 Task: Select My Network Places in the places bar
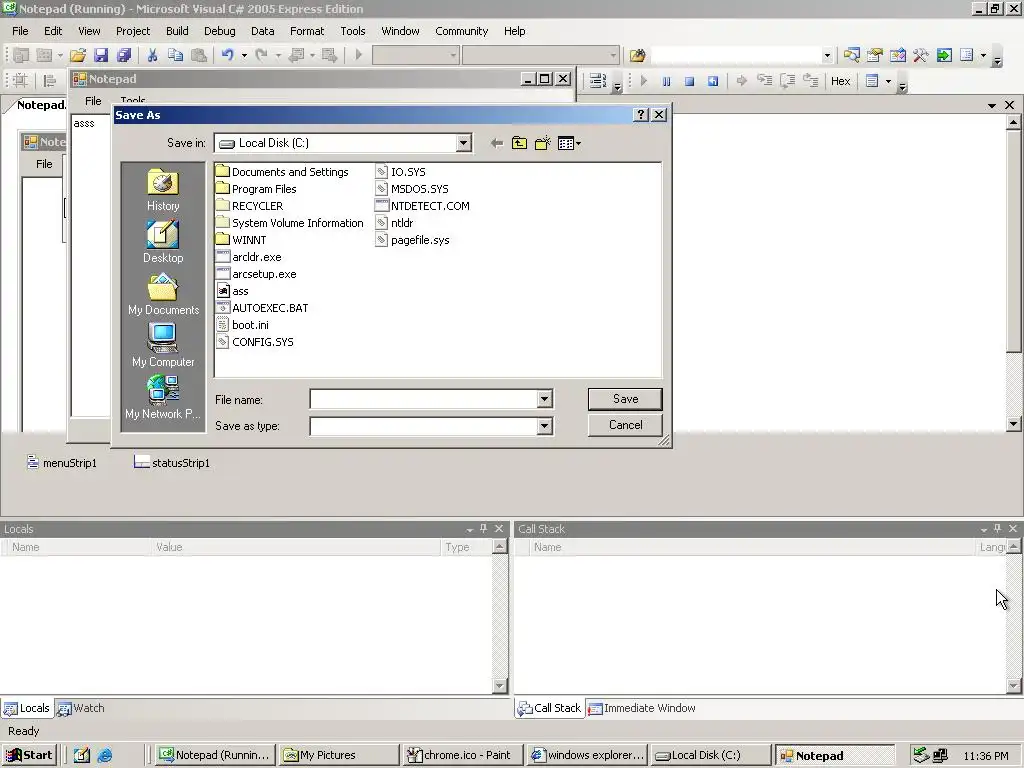click(x=163, y=398)
